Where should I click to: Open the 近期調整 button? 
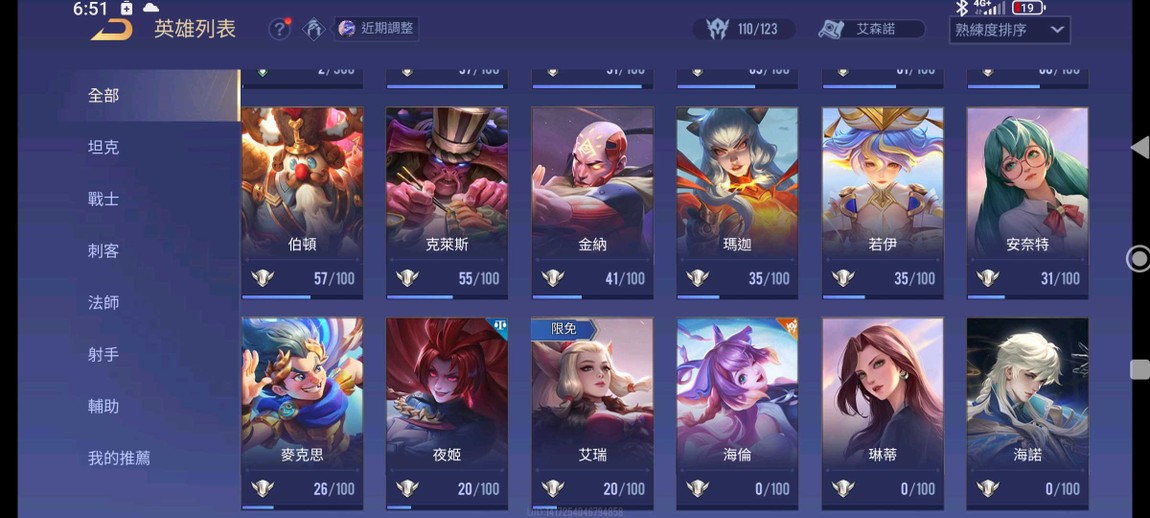point(377,29)
